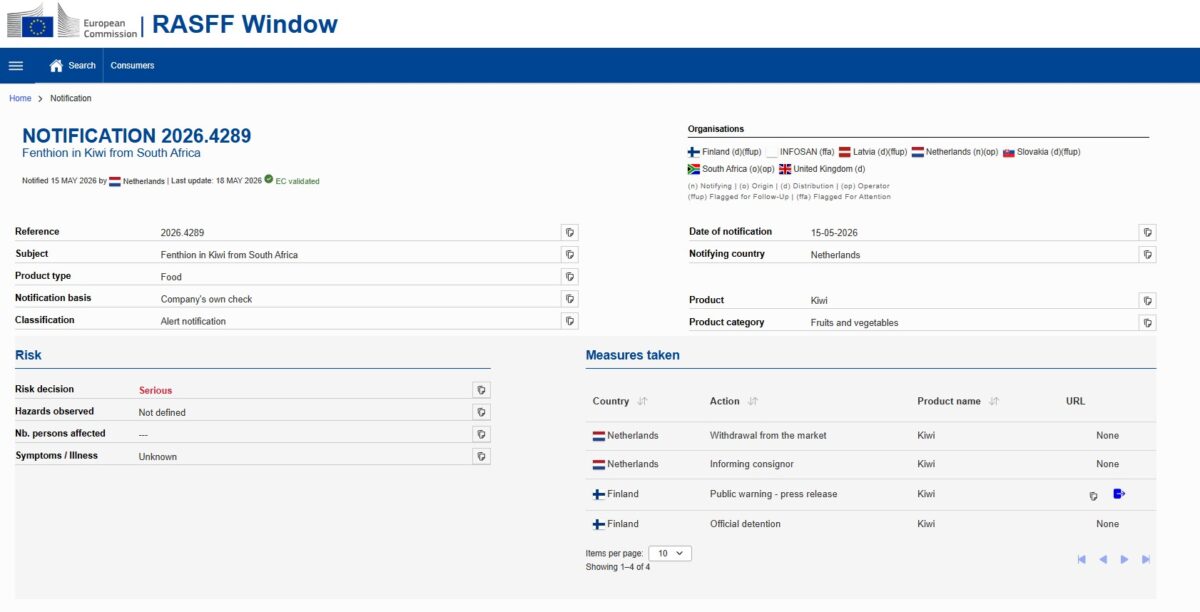1200x612 pixels.
Task: Click 'Notification' breadcrumb text
Action: pos(71,98)
